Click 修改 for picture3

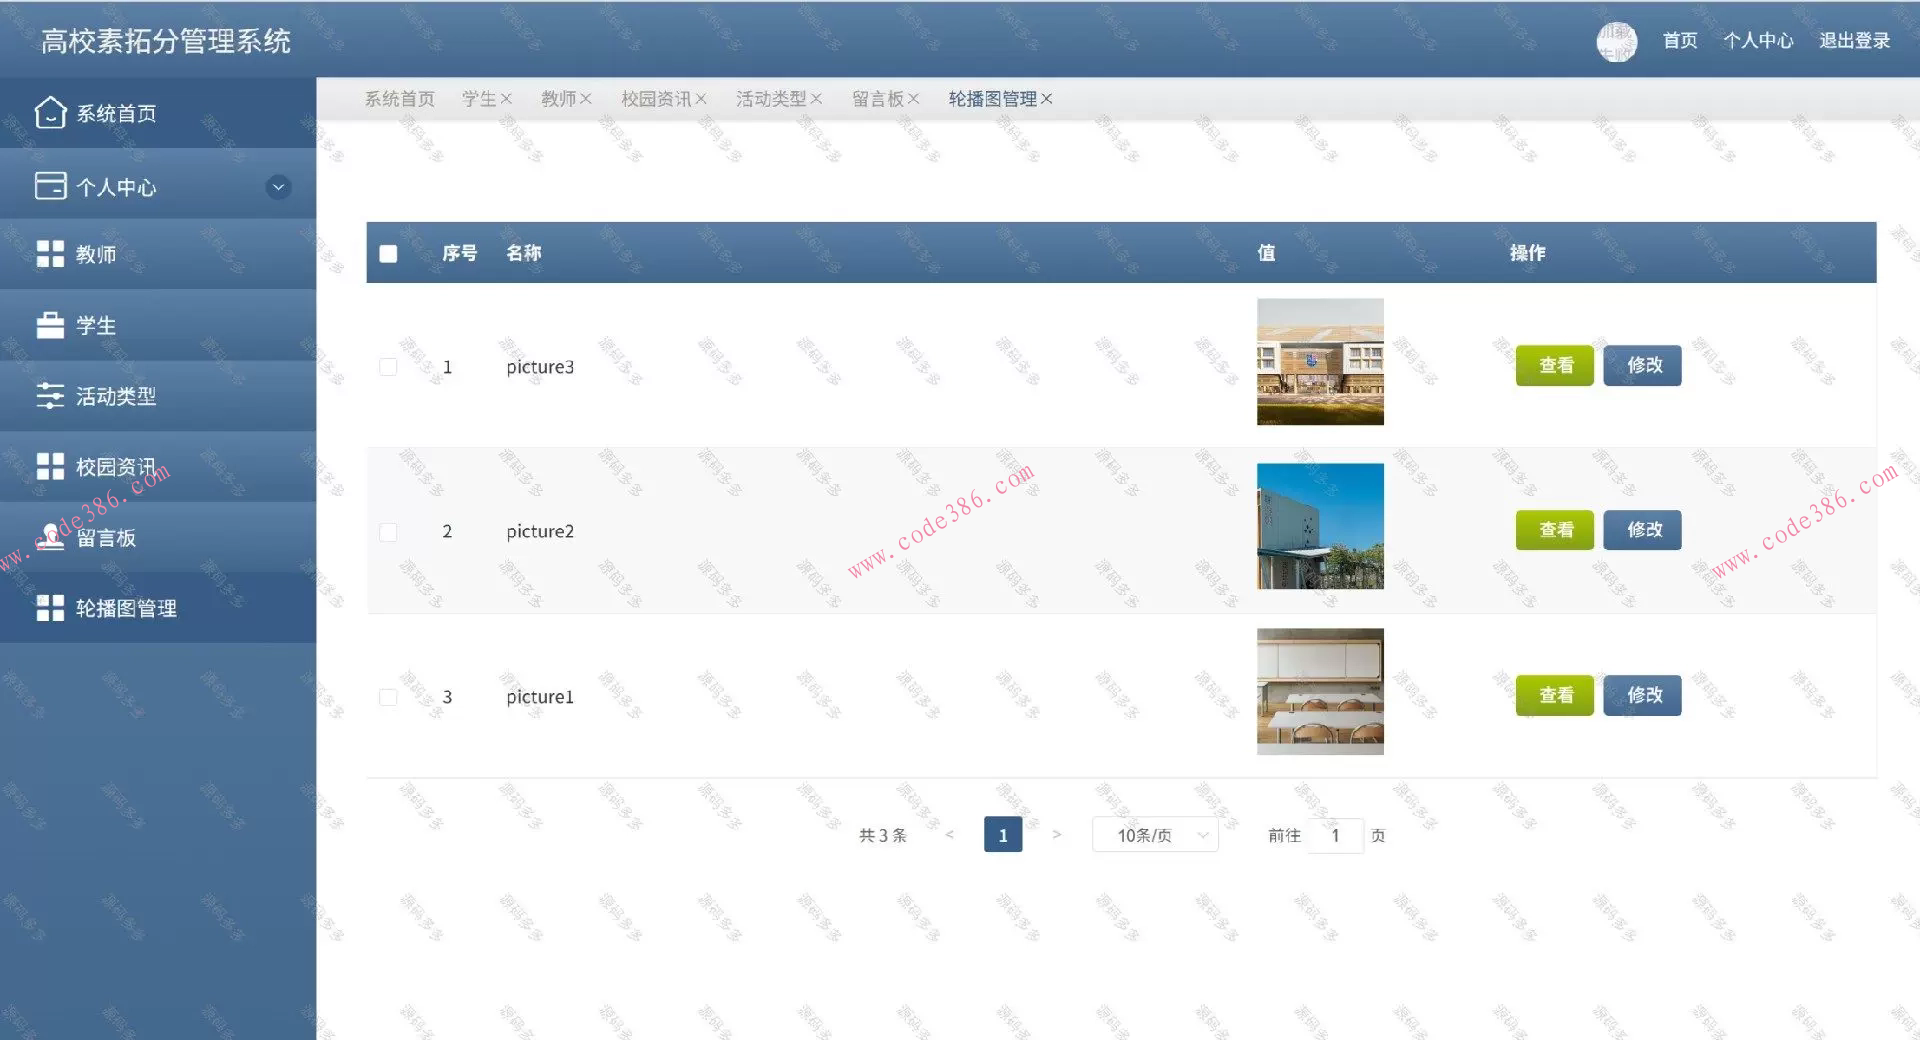click(1643, 365)
